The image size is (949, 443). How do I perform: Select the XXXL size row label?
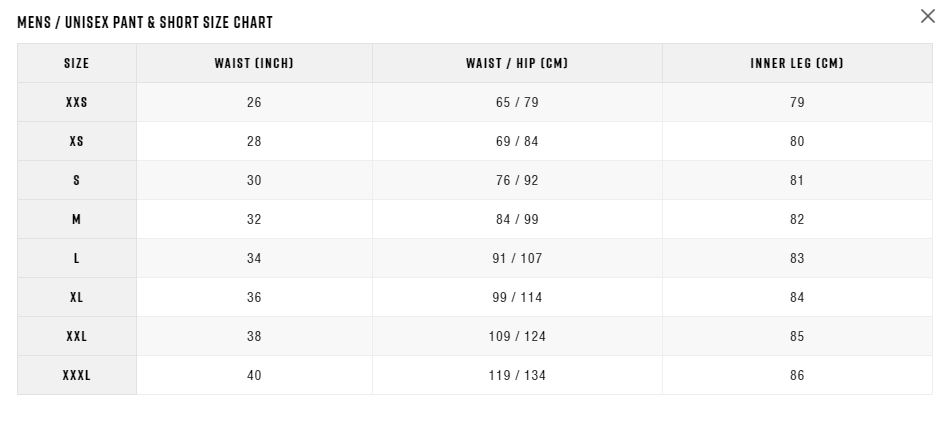(x=77, y=376)
